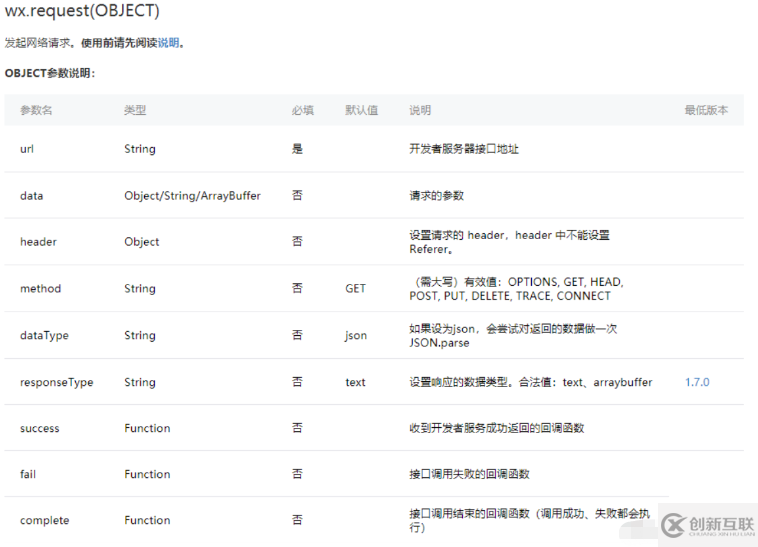Click the method parameter name

pyautogui.click(x=40, y=289)
